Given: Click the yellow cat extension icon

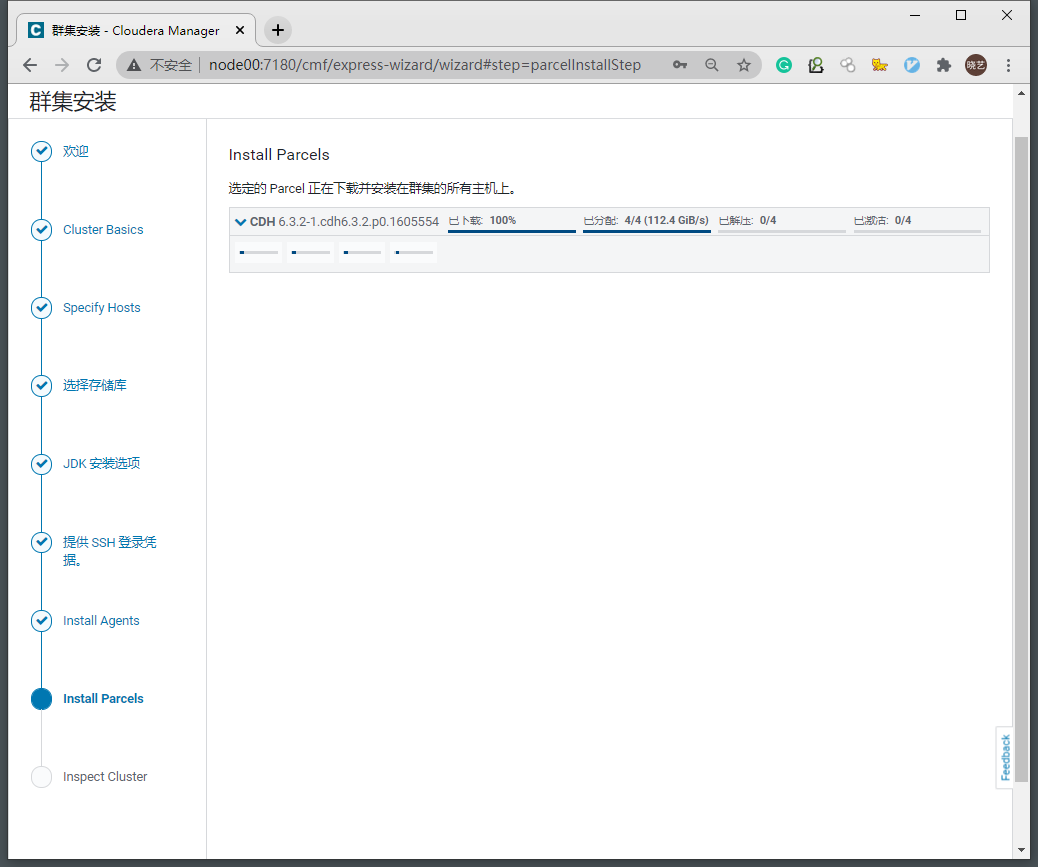Looking at the screenshot, I should 880,65.
